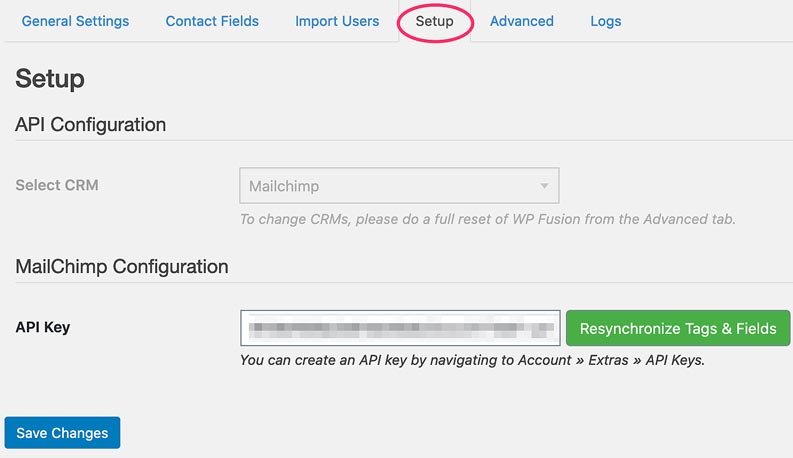Click the API Configuration section heading

click(90, 125)
